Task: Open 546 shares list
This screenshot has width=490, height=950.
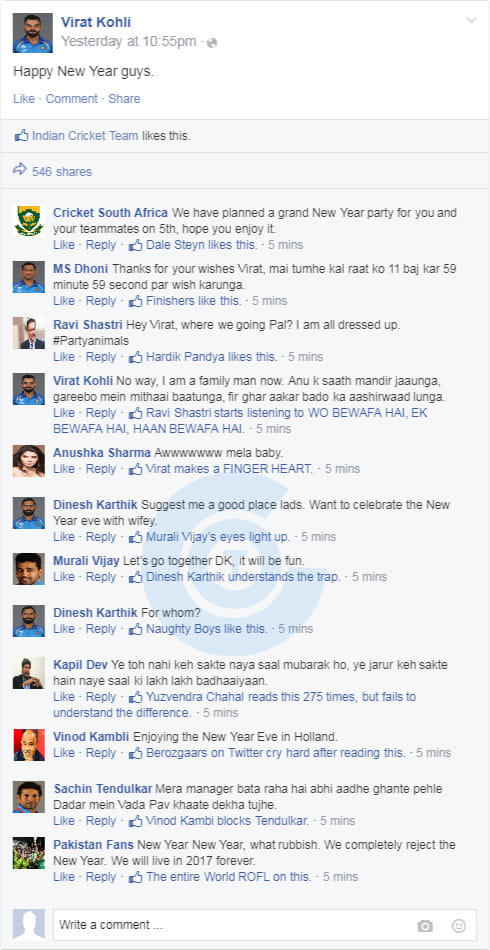Action: tap(62, 171)
